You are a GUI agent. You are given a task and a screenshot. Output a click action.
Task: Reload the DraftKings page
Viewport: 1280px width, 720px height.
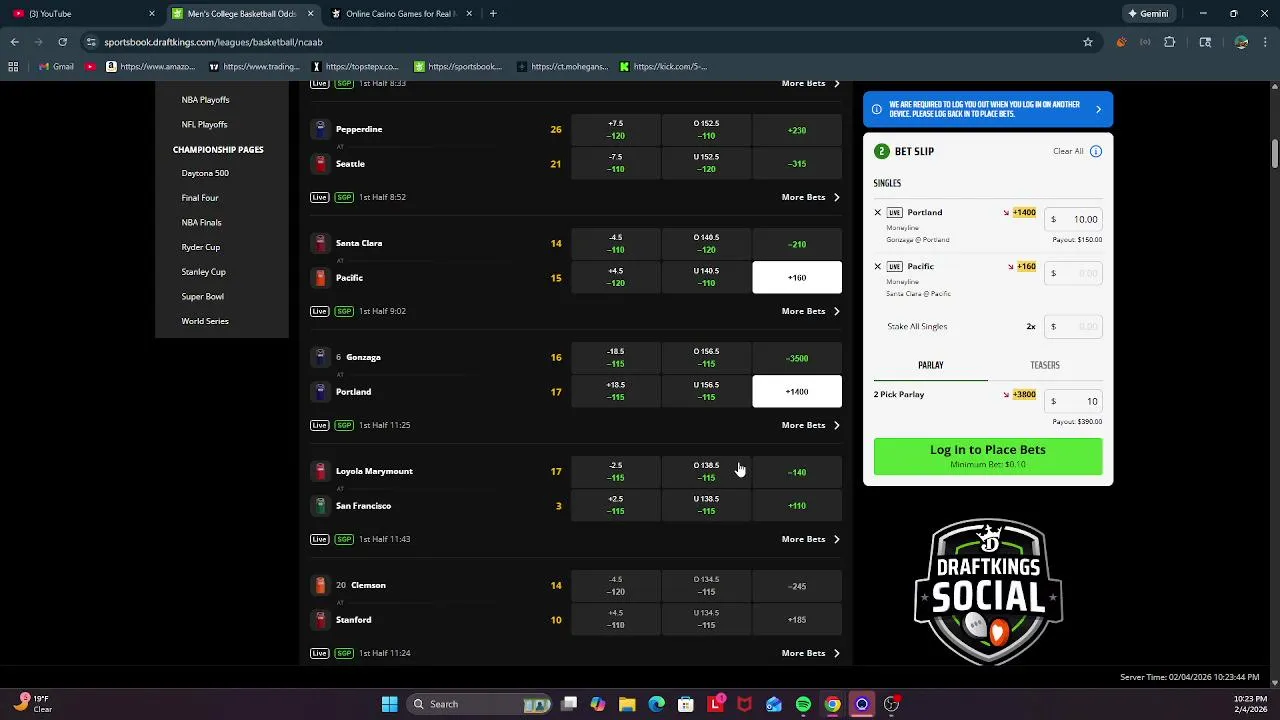62,42
